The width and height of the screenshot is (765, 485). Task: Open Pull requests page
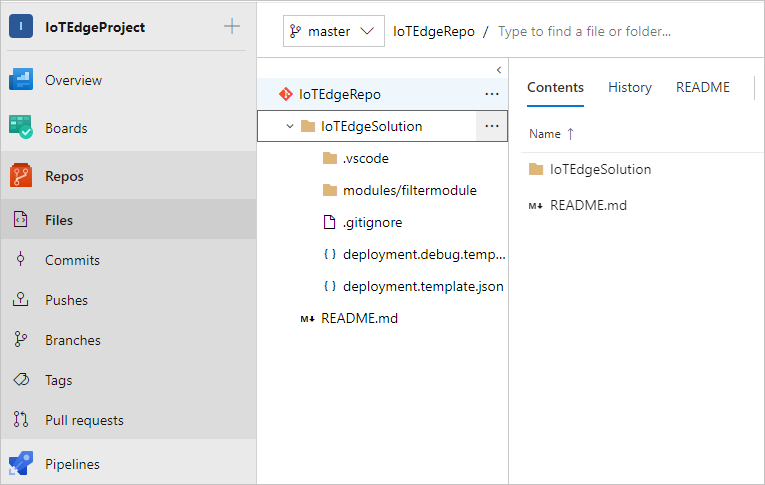[x=84, y=420]
